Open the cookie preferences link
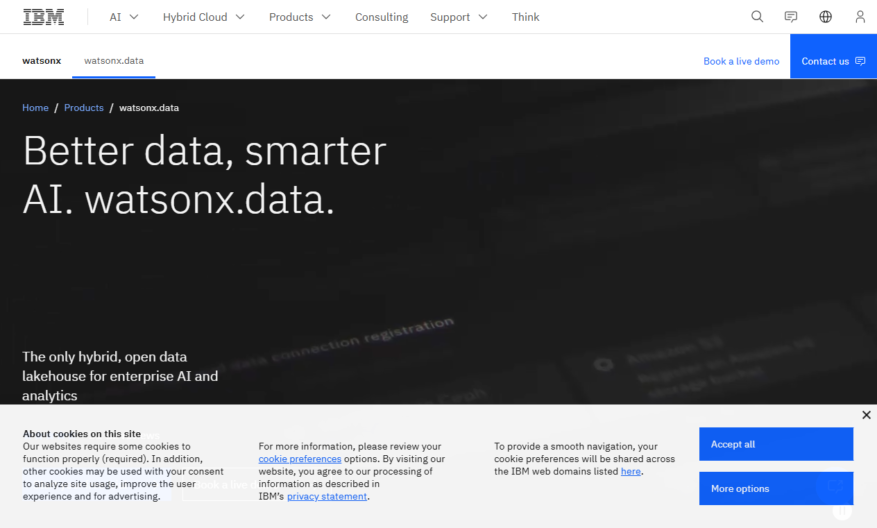This screenshot has height=528, width=877. [300, 459]
